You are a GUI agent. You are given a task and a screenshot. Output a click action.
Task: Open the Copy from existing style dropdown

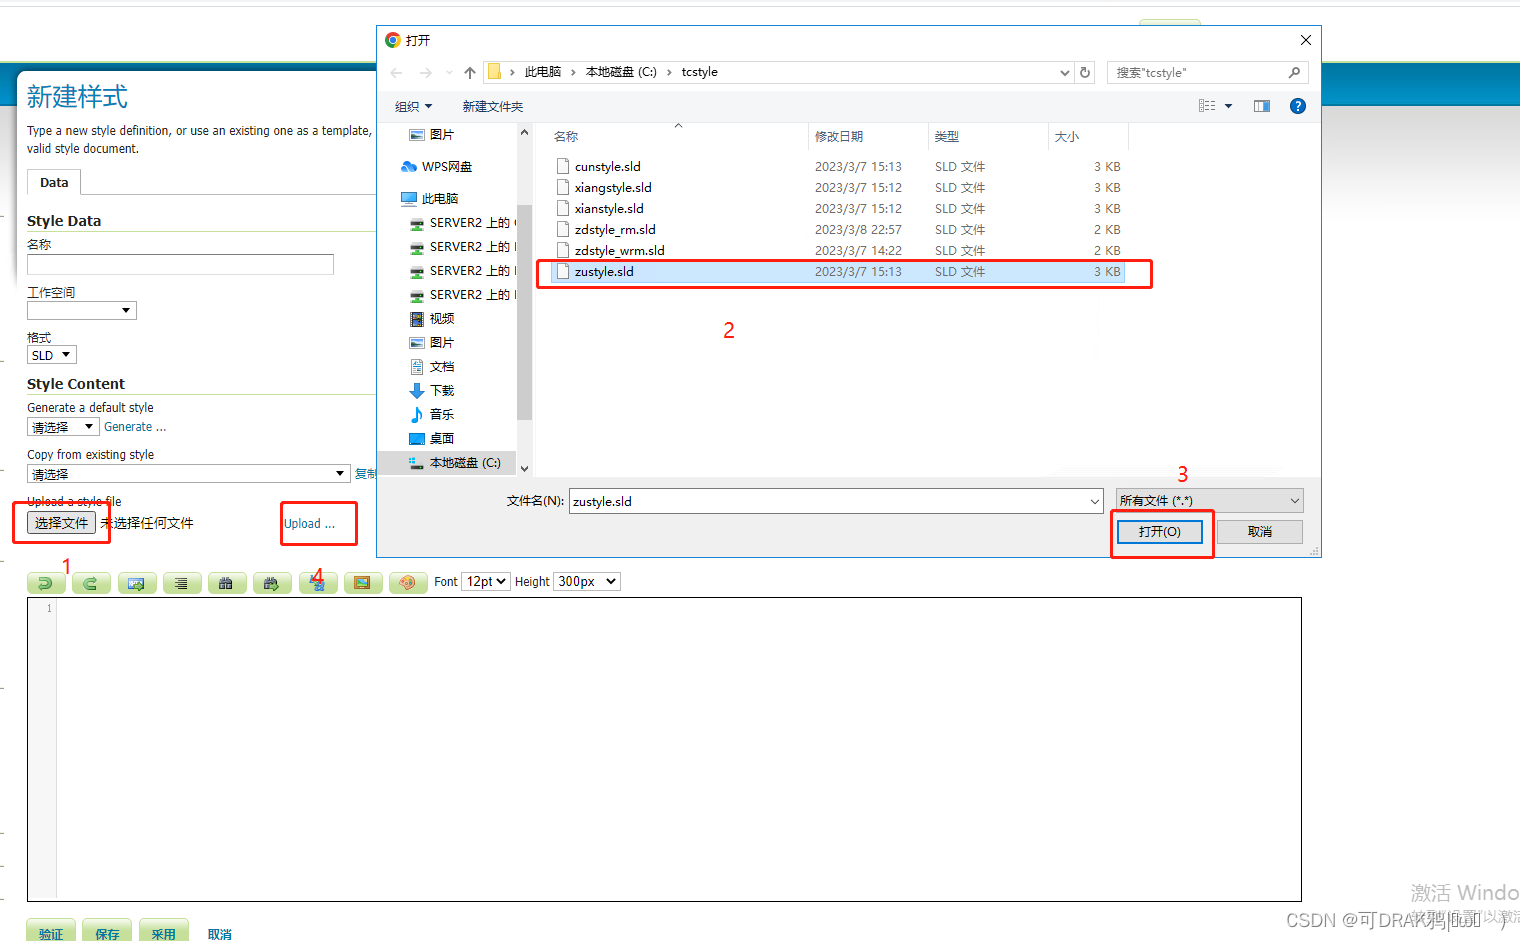pos(188,474)
